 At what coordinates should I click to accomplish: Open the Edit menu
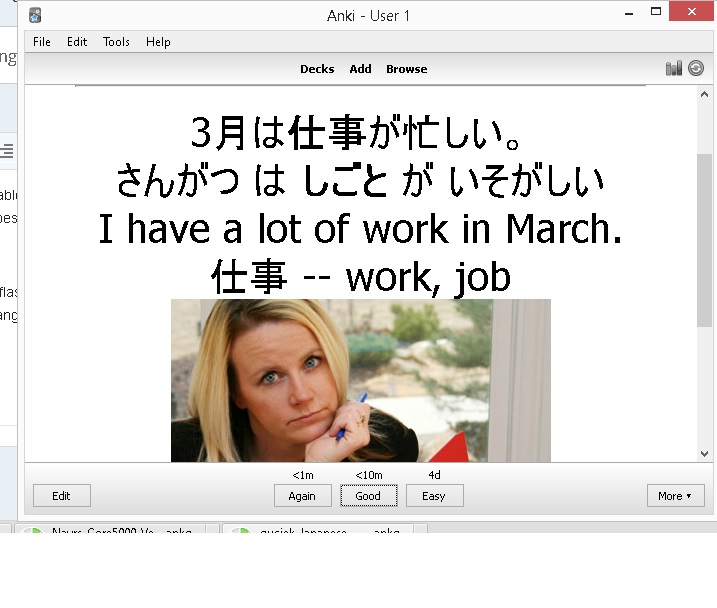tap(77, 42)
